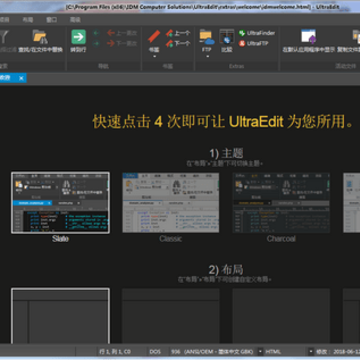Select the Slate theme thumbnail

60,203
